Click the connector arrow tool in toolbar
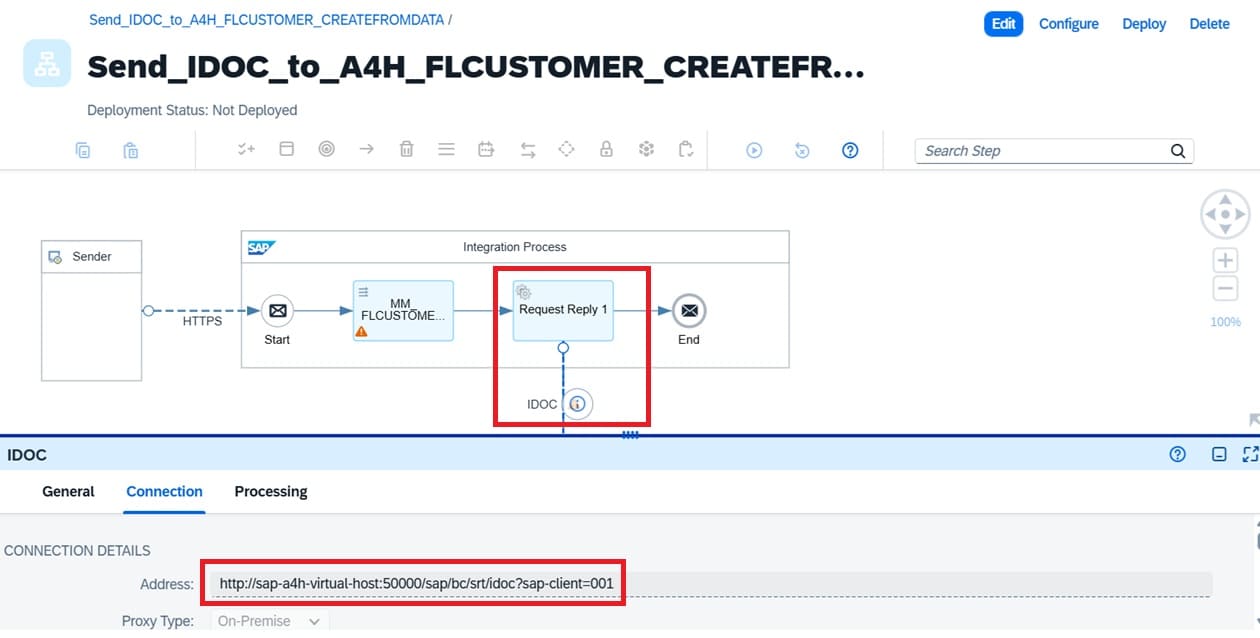 366,149
